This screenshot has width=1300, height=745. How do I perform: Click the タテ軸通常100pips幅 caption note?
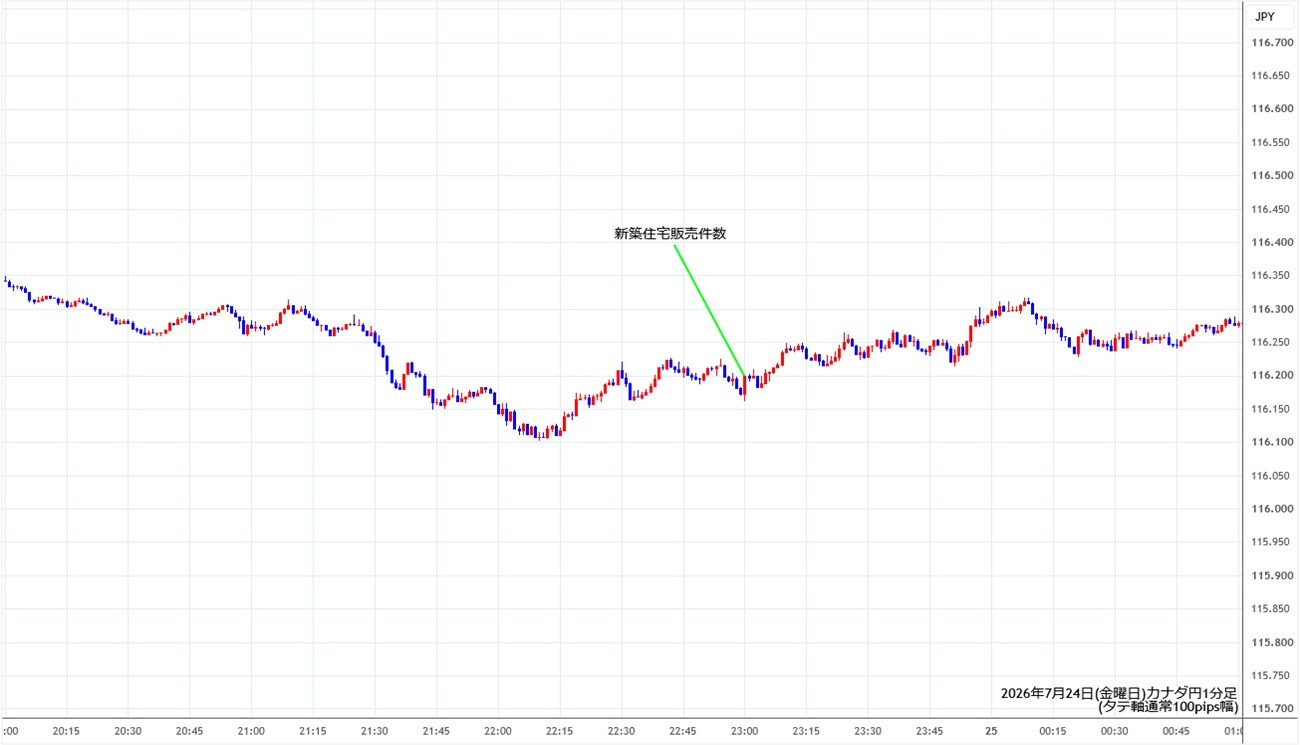[x=1167, y=706]
